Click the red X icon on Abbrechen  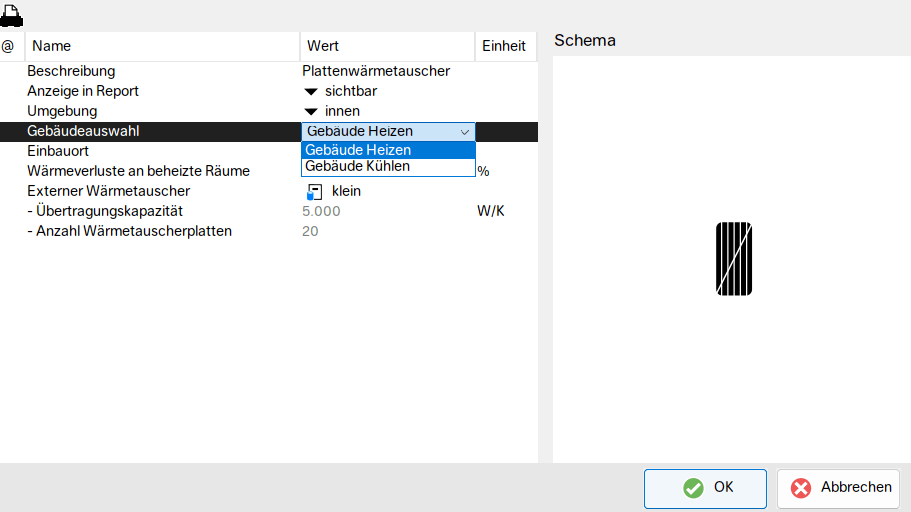(x=801, y=488)
